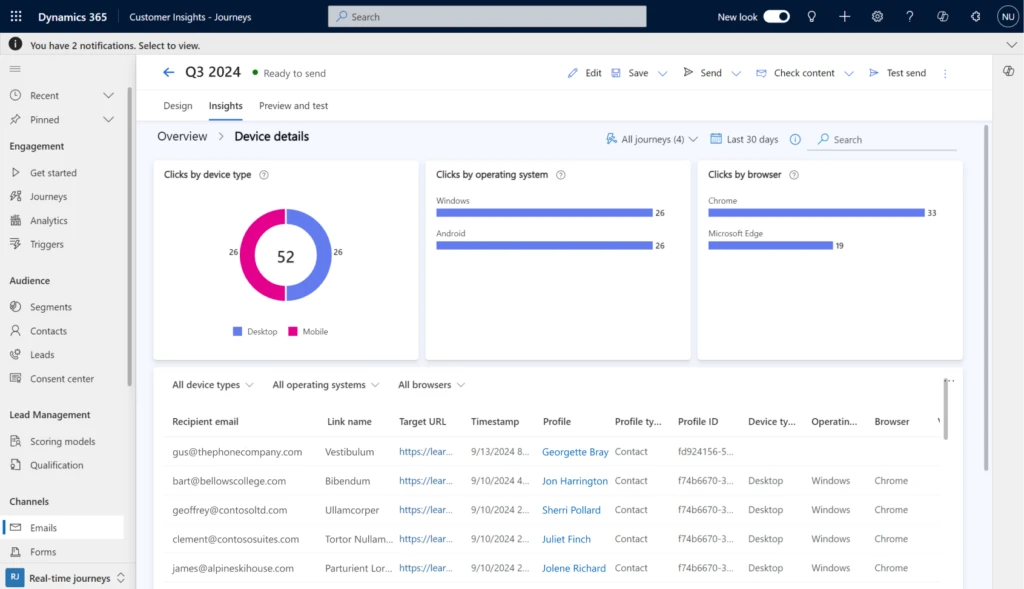Open the Copilot panel icon on the right
1024x589 pixels.
click(1009, 72)
